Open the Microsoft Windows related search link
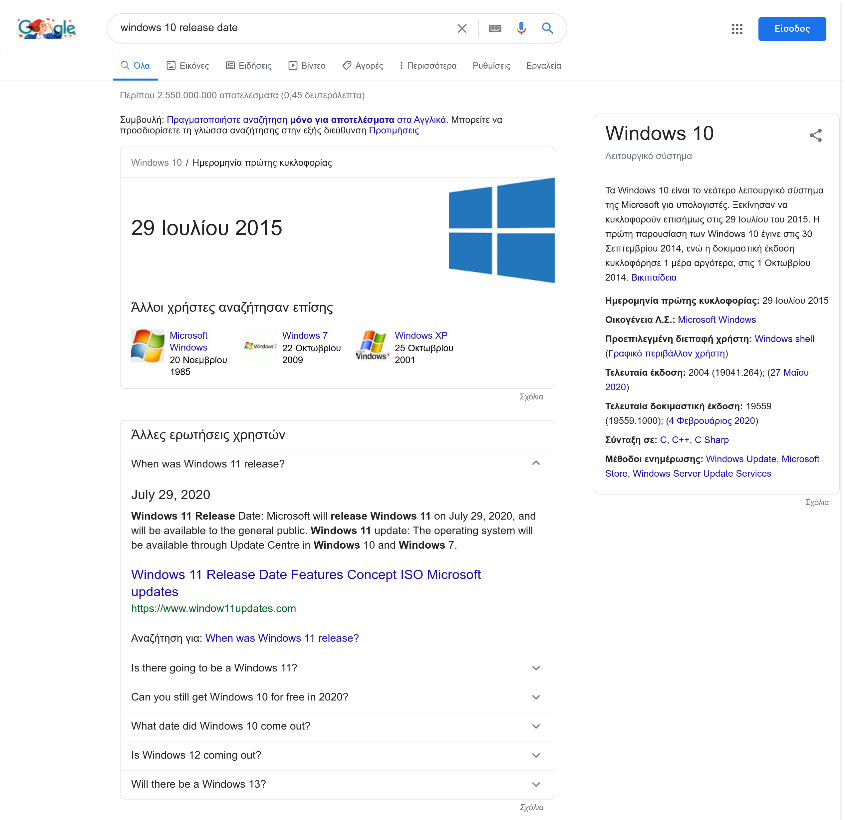The image size is (845, 820). pyautogui.click(x=189, y=342)
